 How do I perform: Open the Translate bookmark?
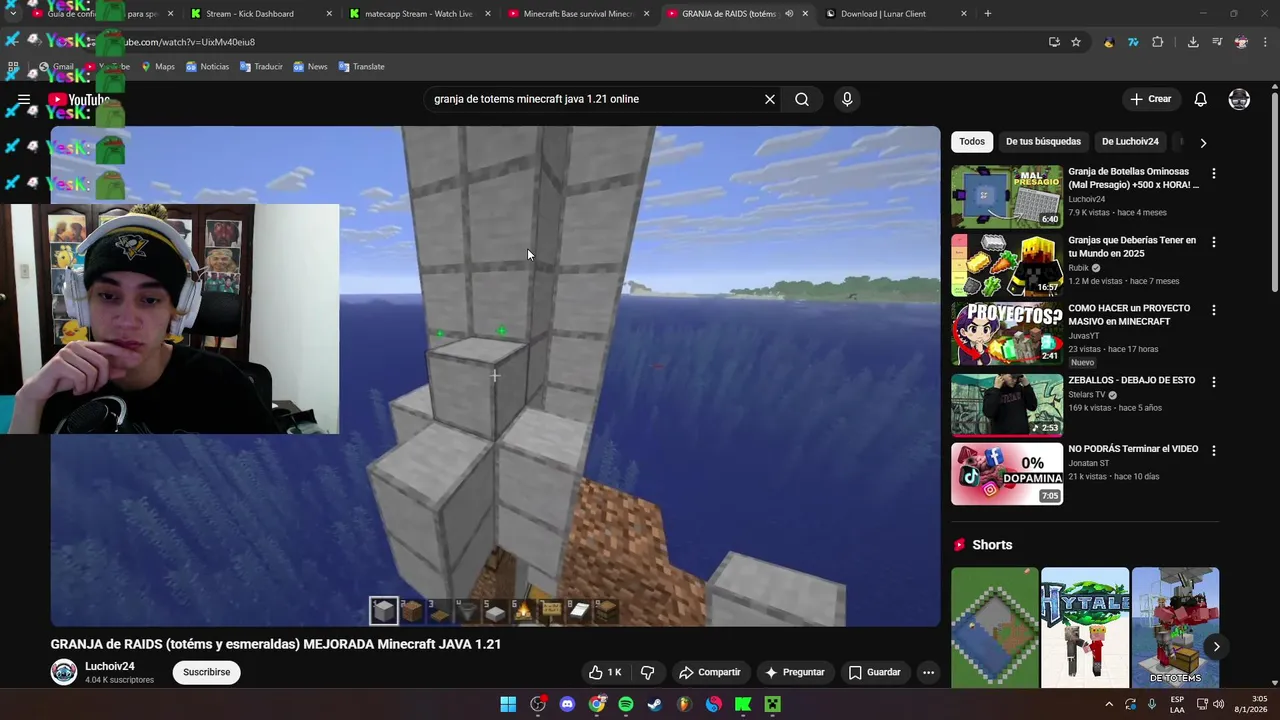(x=361, y=67)
